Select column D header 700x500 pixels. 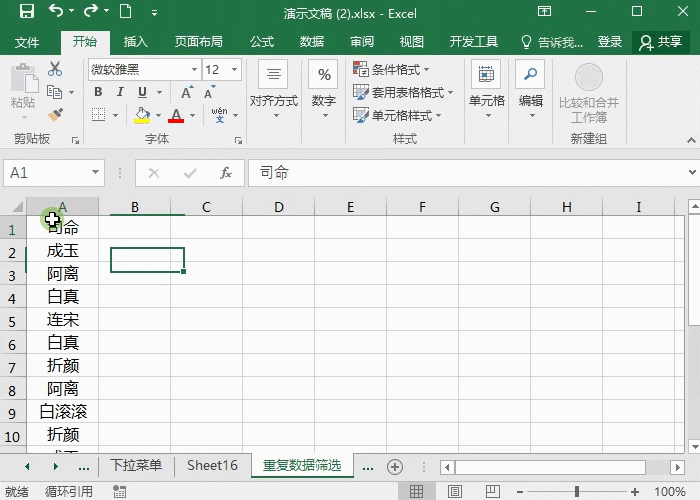(x=279, y=207)
